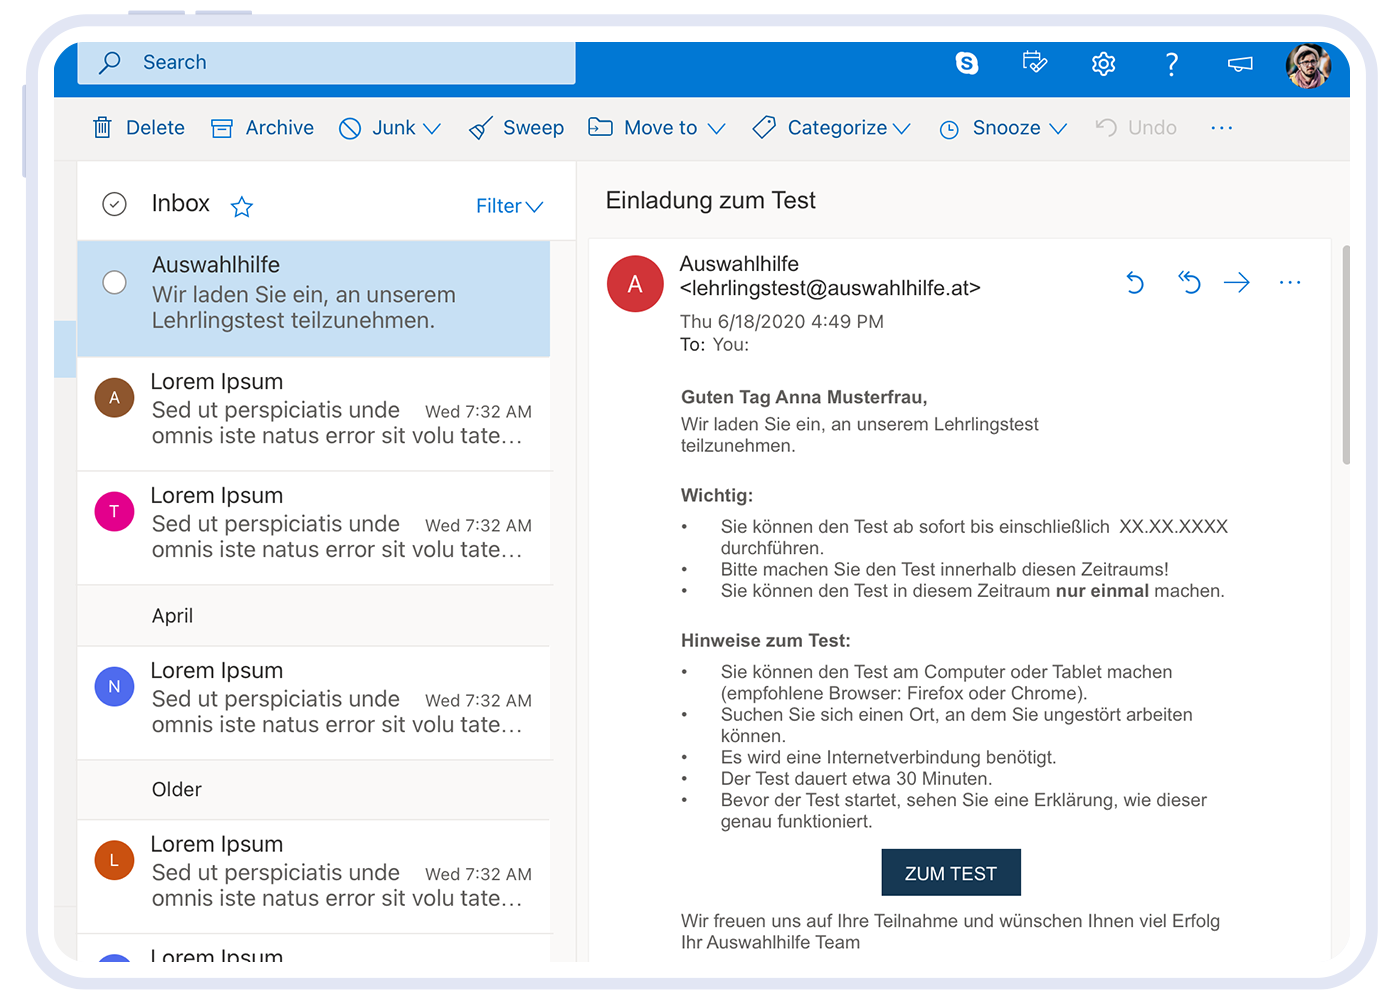The height and width of the screenshot is (1000, 1400).
Task: Expand the Filter dropdown
Action: tap(509, 206)
